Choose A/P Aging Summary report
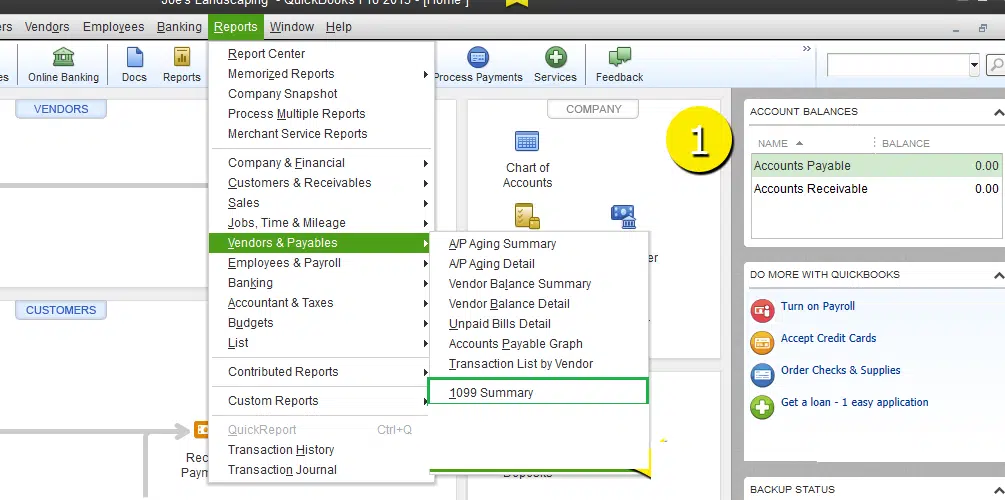 [x=538, y=244]
